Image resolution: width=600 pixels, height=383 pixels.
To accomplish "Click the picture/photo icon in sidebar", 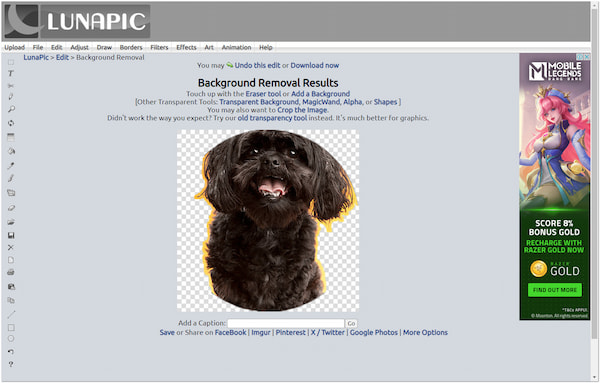I will tap(11, 287).
